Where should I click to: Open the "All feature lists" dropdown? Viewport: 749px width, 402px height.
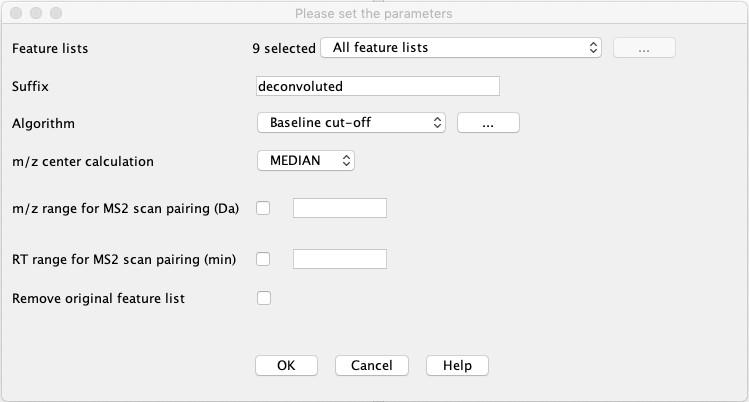pos(460,47)
